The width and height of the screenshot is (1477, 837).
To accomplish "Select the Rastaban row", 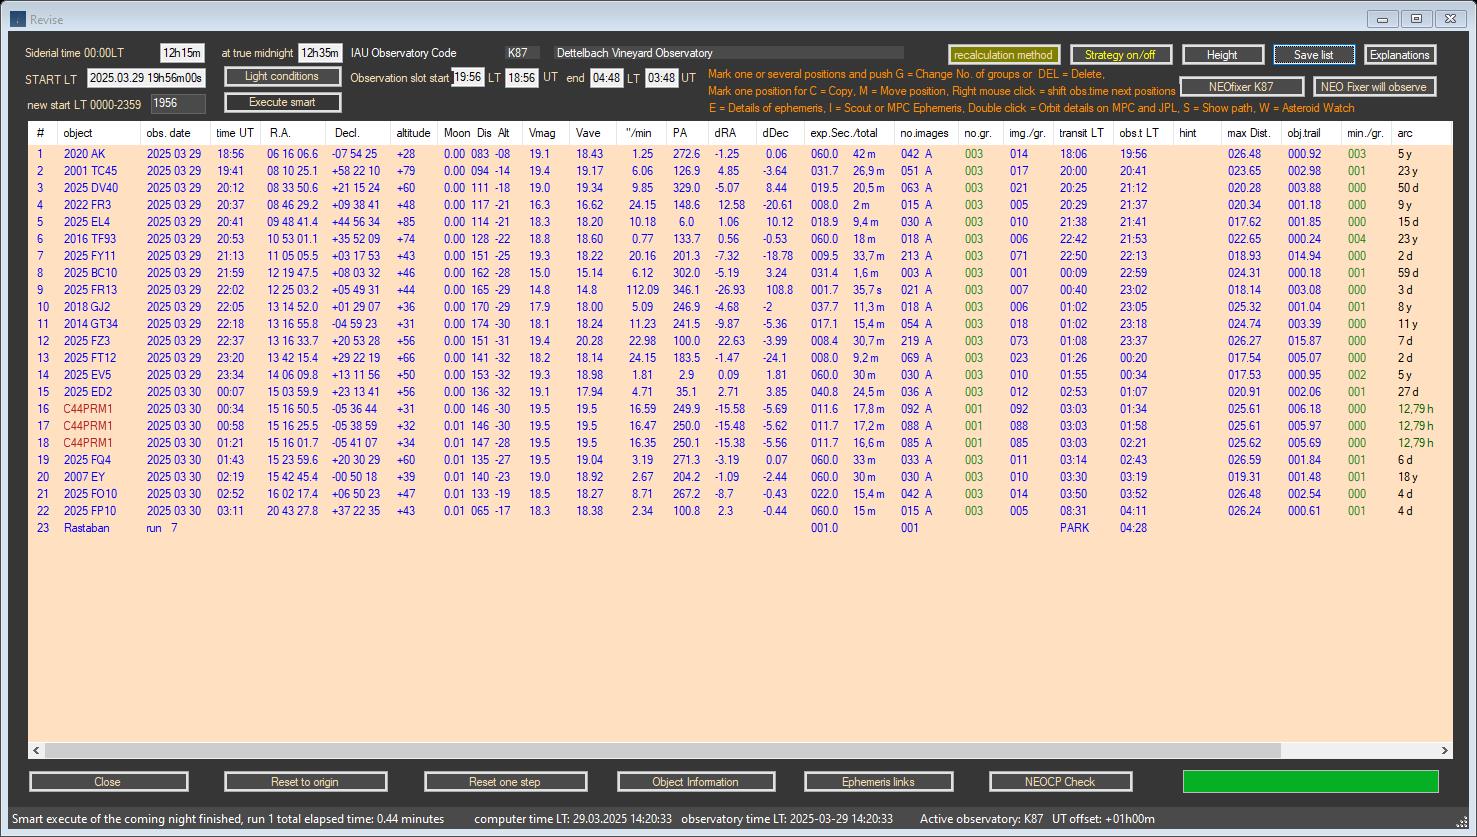I will click(x=740, y=528).
